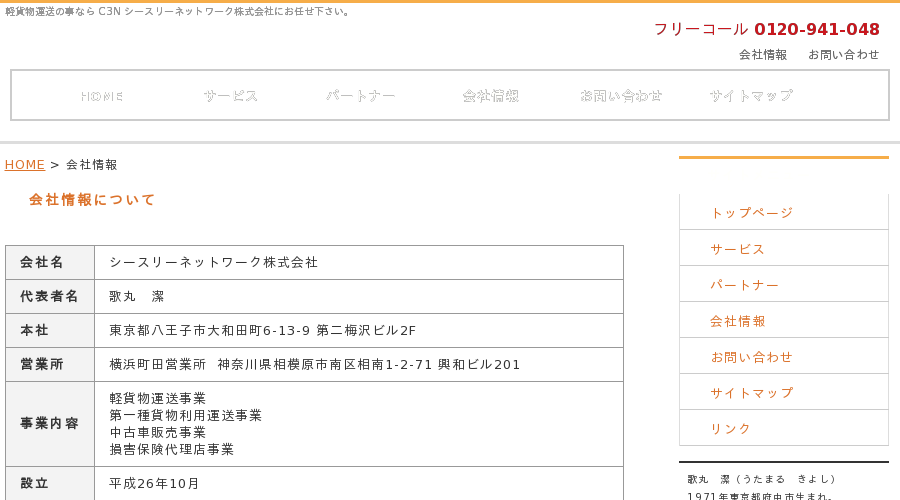900x500 pixels.
Task: Click the HOME breadcrumb link
Action: 25,165
